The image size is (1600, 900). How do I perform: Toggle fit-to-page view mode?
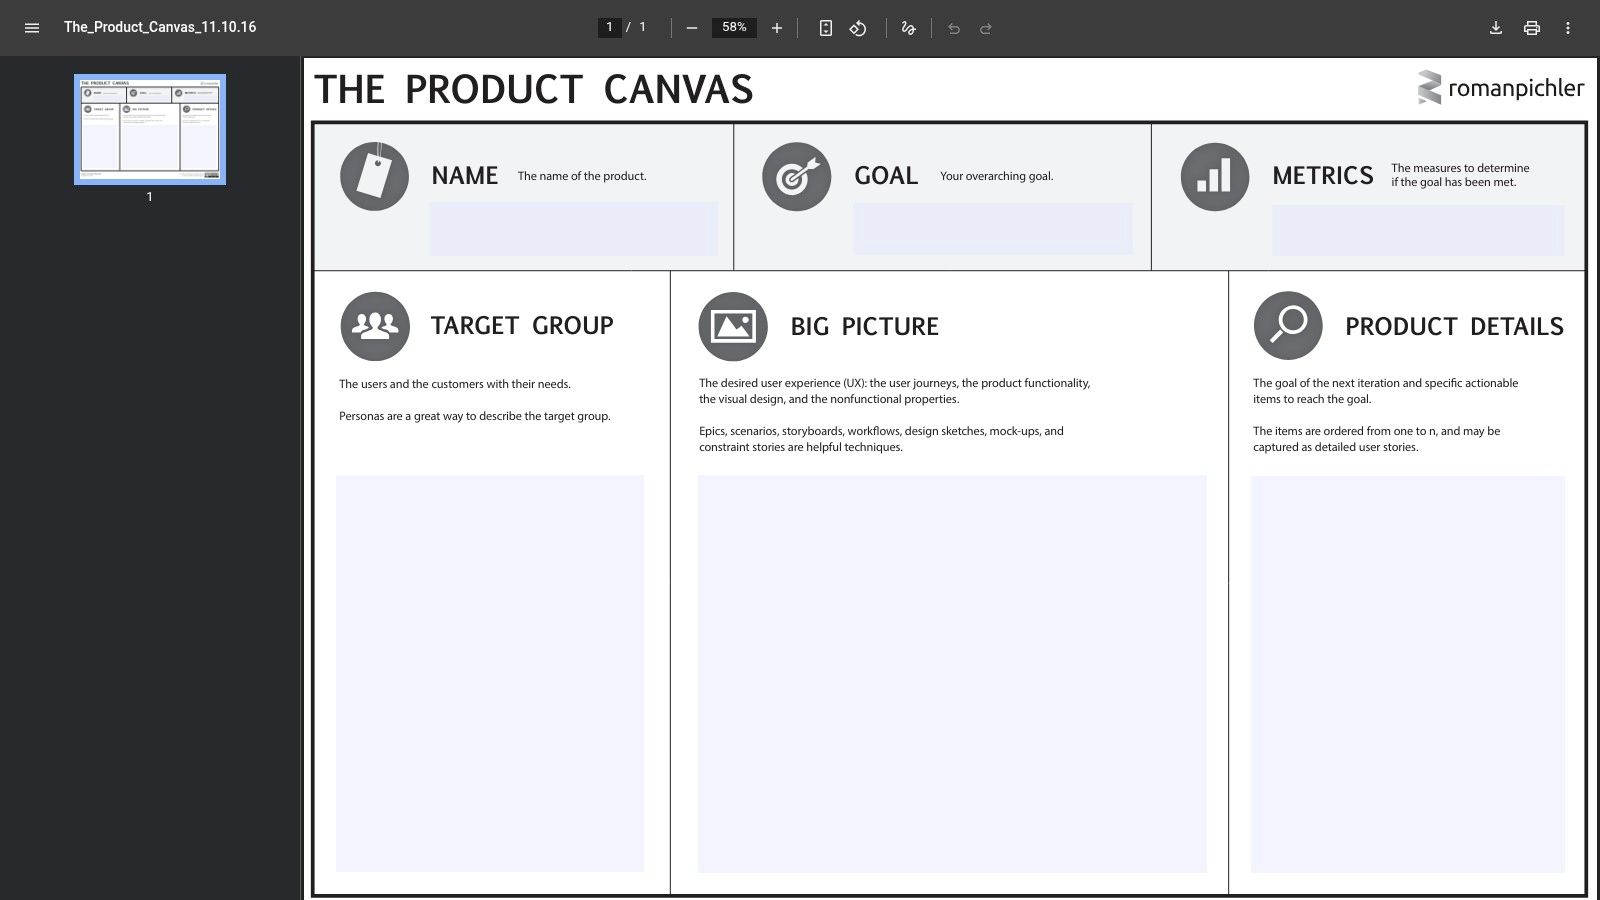pos(824,28)
